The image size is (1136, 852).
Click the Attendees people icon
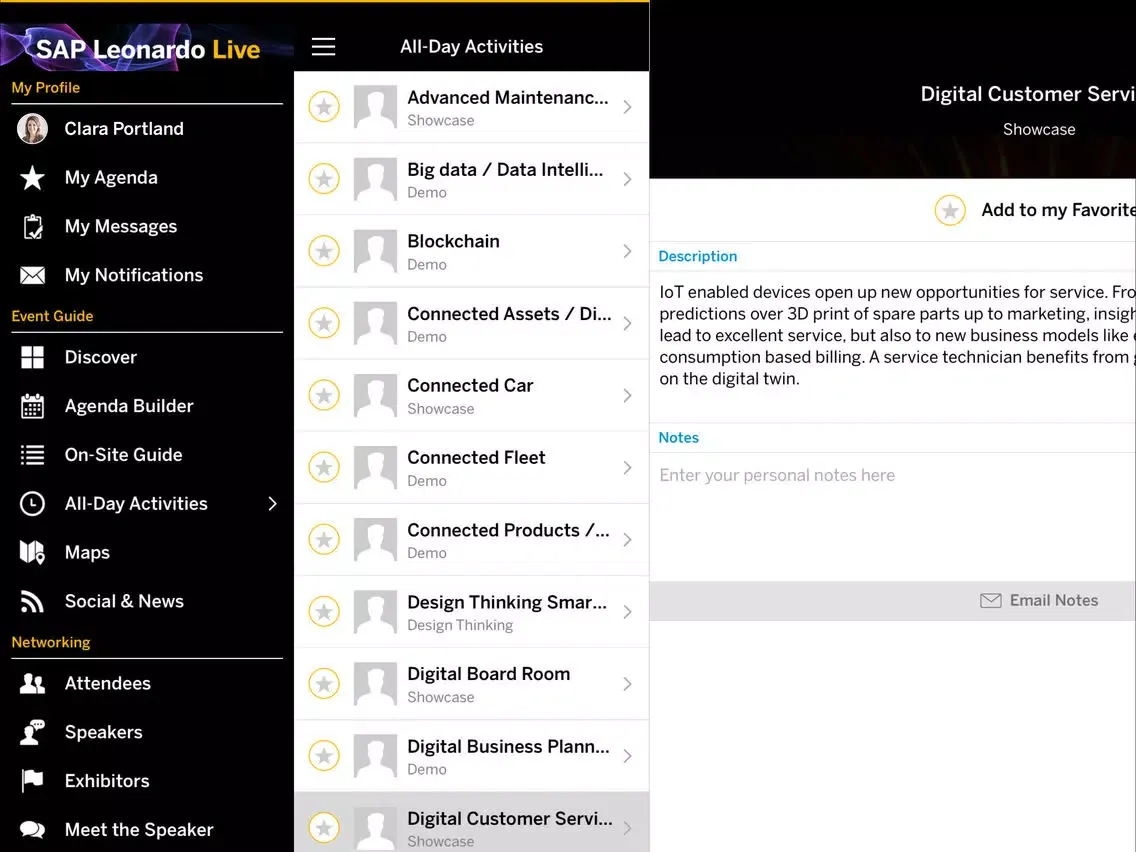32,683
